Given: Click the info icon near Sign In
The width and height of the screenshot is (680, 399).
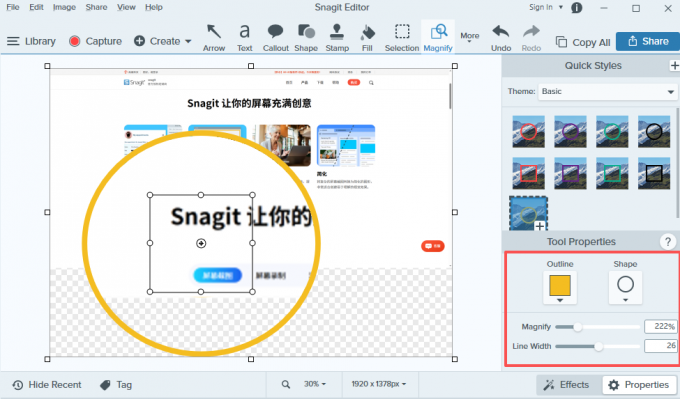Looking at the screenshot, I should [576, 8].
